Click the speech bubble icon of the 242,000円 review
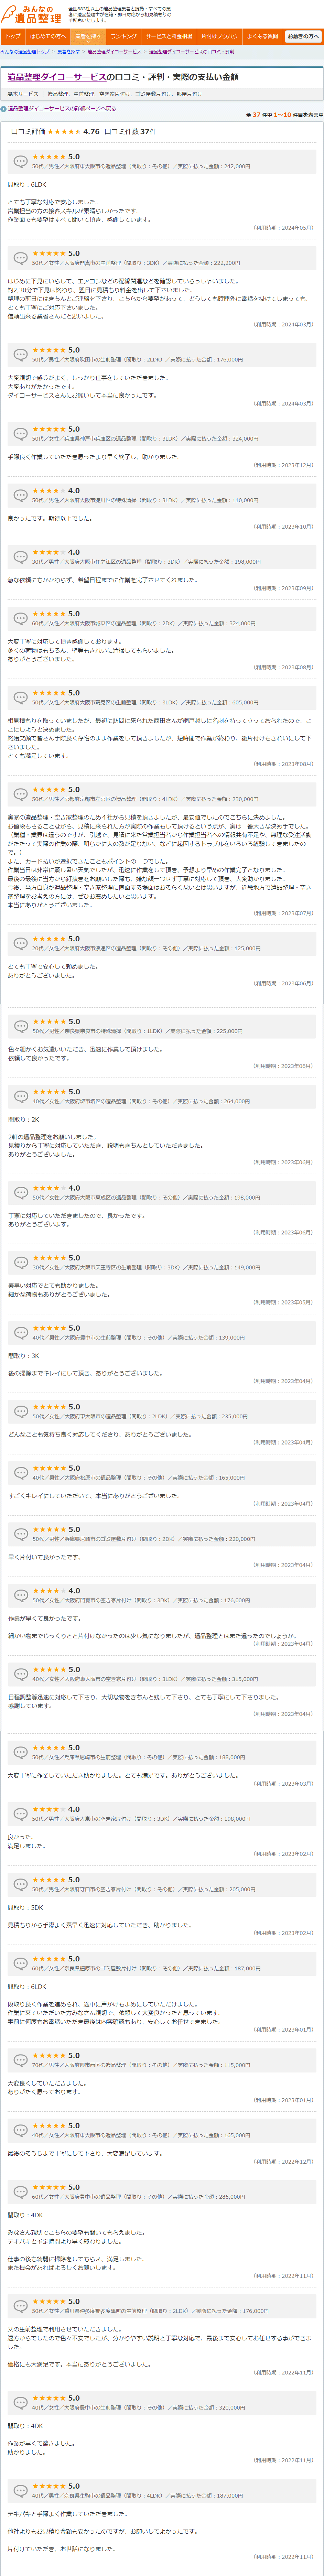324x2576 pixels. click(x=20, y=161)
